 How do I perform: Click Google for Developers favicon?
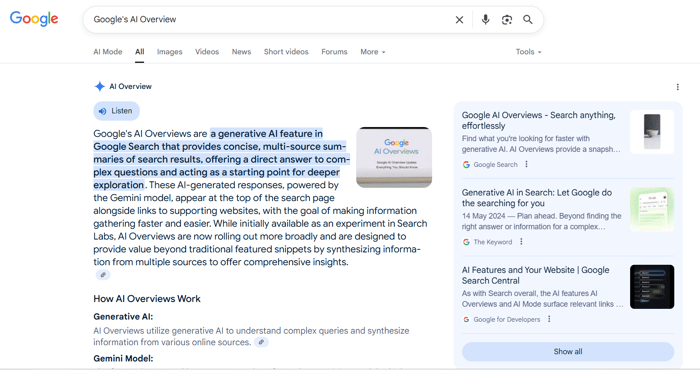pyautogui.click(x=466, y=320)
